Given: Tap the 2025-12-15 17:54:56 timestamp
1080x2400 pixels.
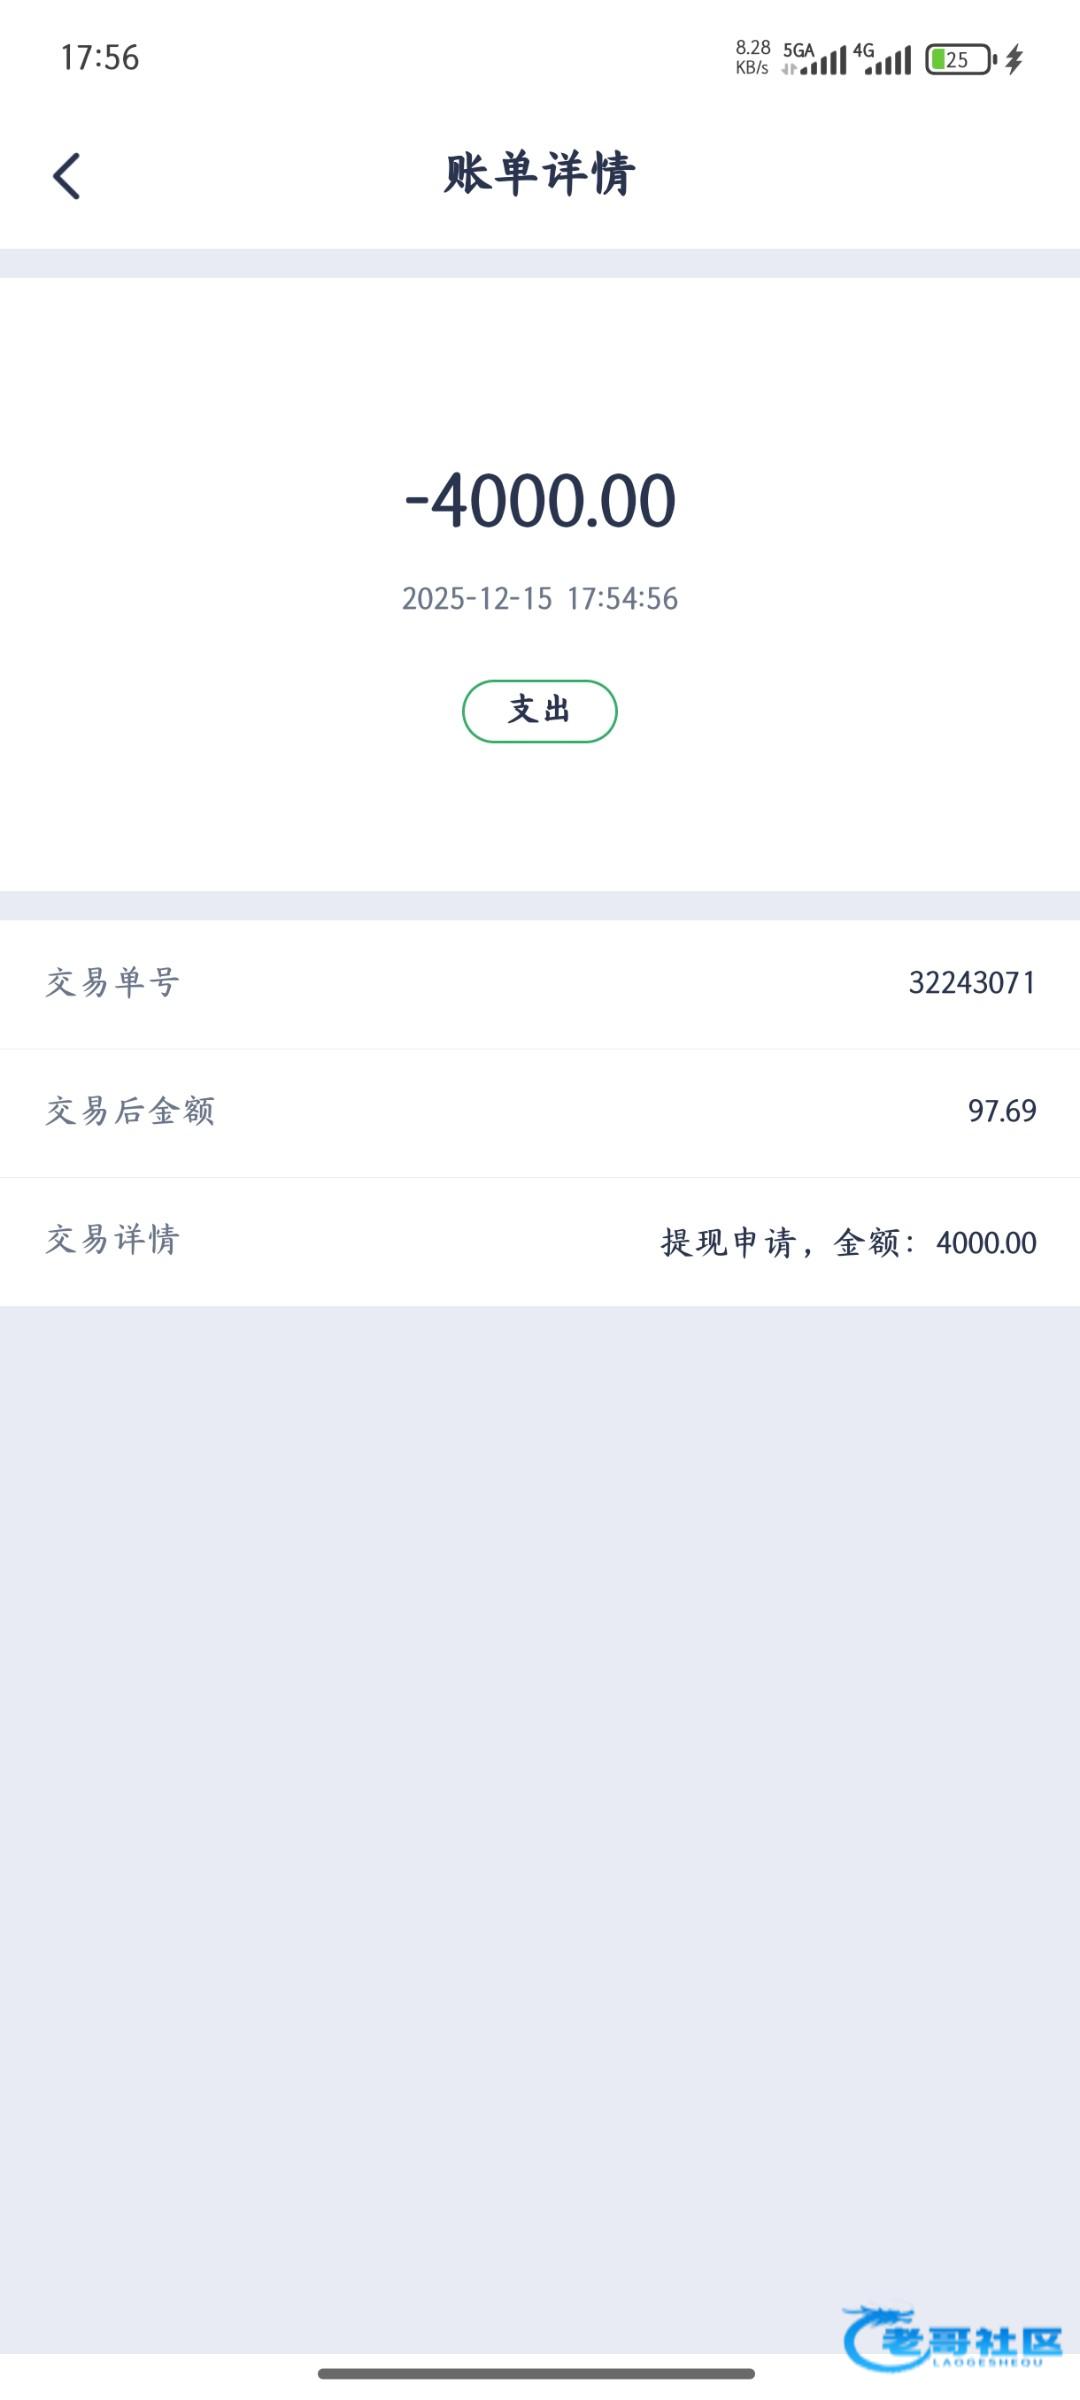Looking at the screenshot, I should (540, 598).
